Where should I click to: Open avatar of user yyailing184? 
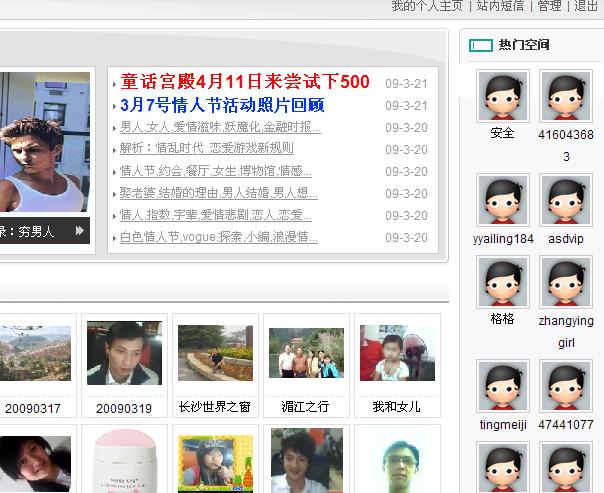(x=503, y=200)
